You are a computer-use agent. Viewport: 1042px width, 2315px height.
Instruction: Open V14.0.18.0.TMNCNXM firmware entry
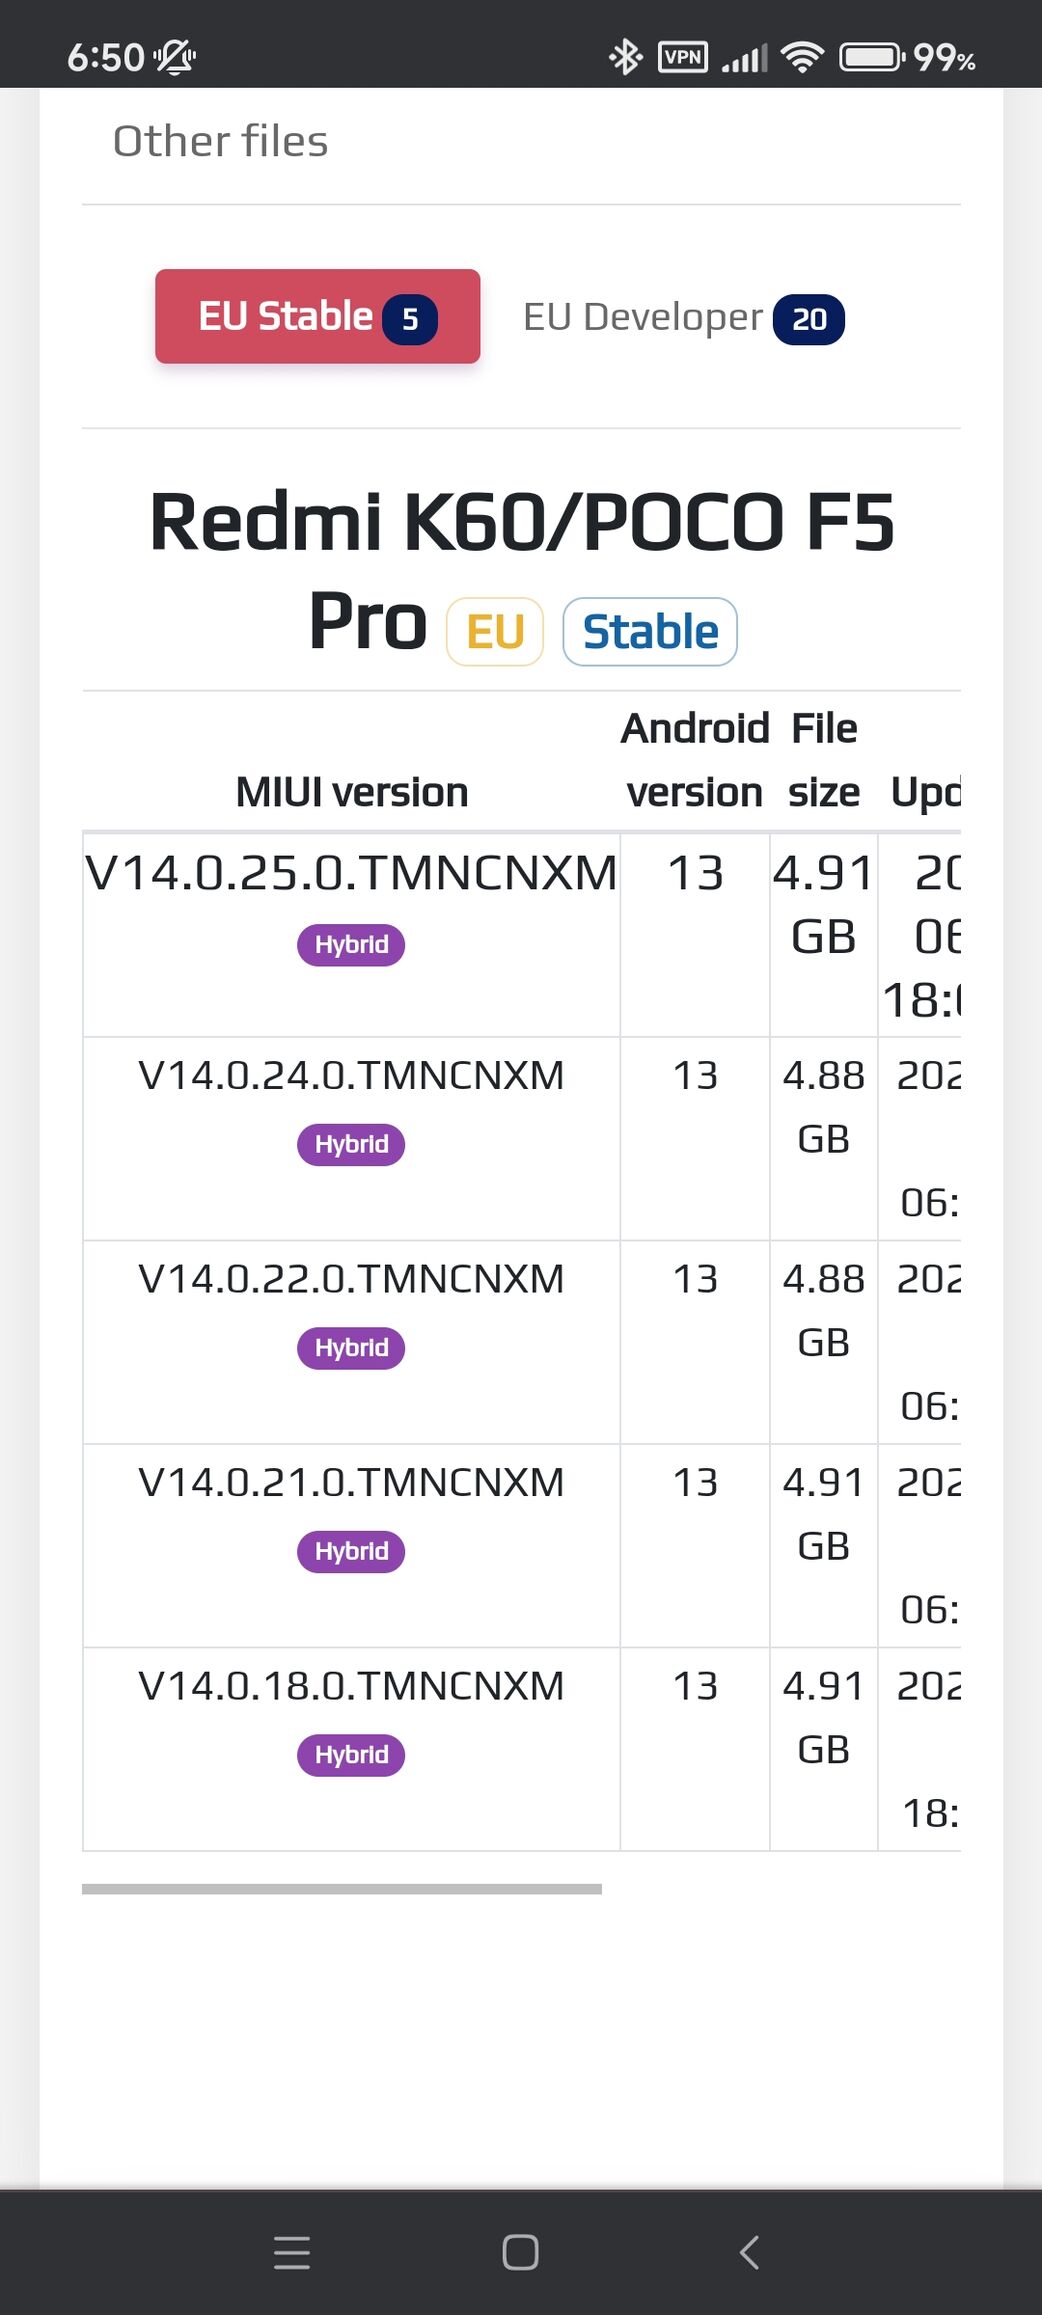tap(351, 1686)
